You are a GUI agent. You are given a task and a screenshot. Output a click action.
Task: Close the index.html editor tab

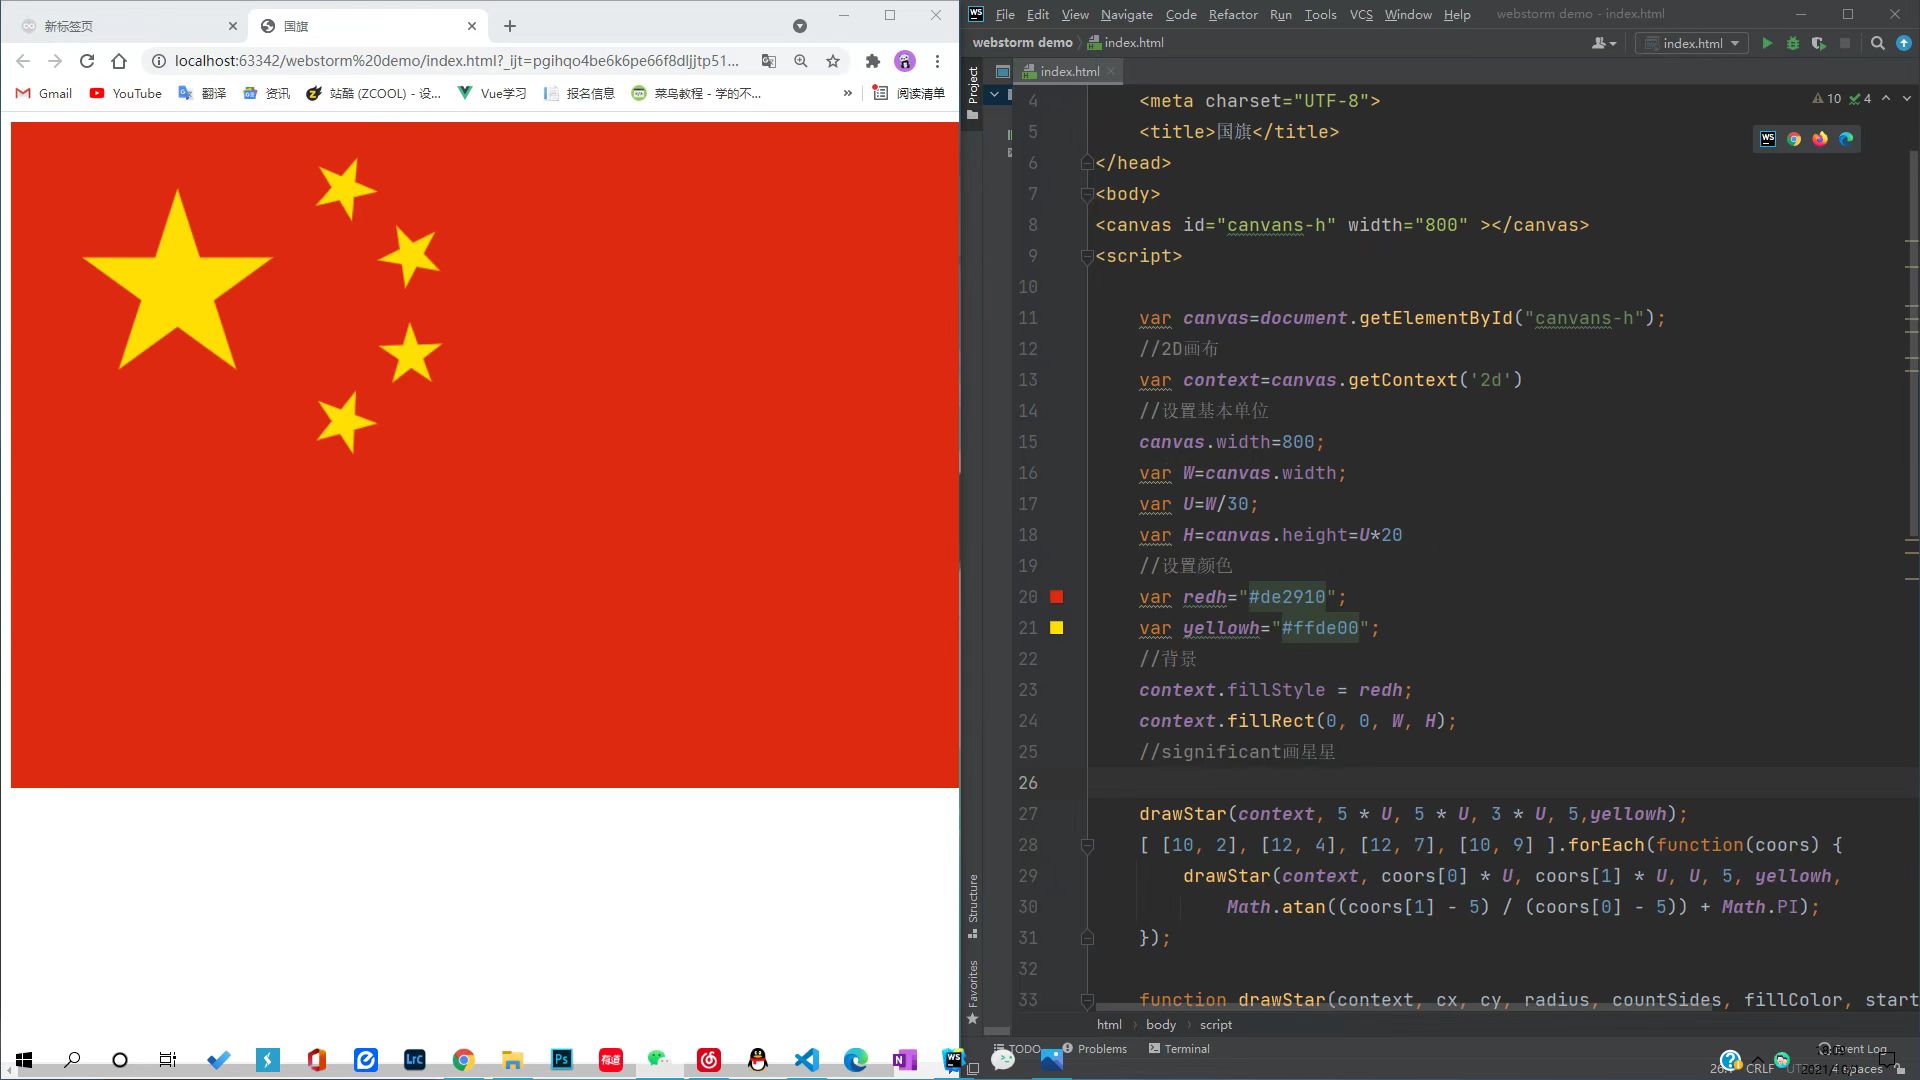(x=1111, y=72)
